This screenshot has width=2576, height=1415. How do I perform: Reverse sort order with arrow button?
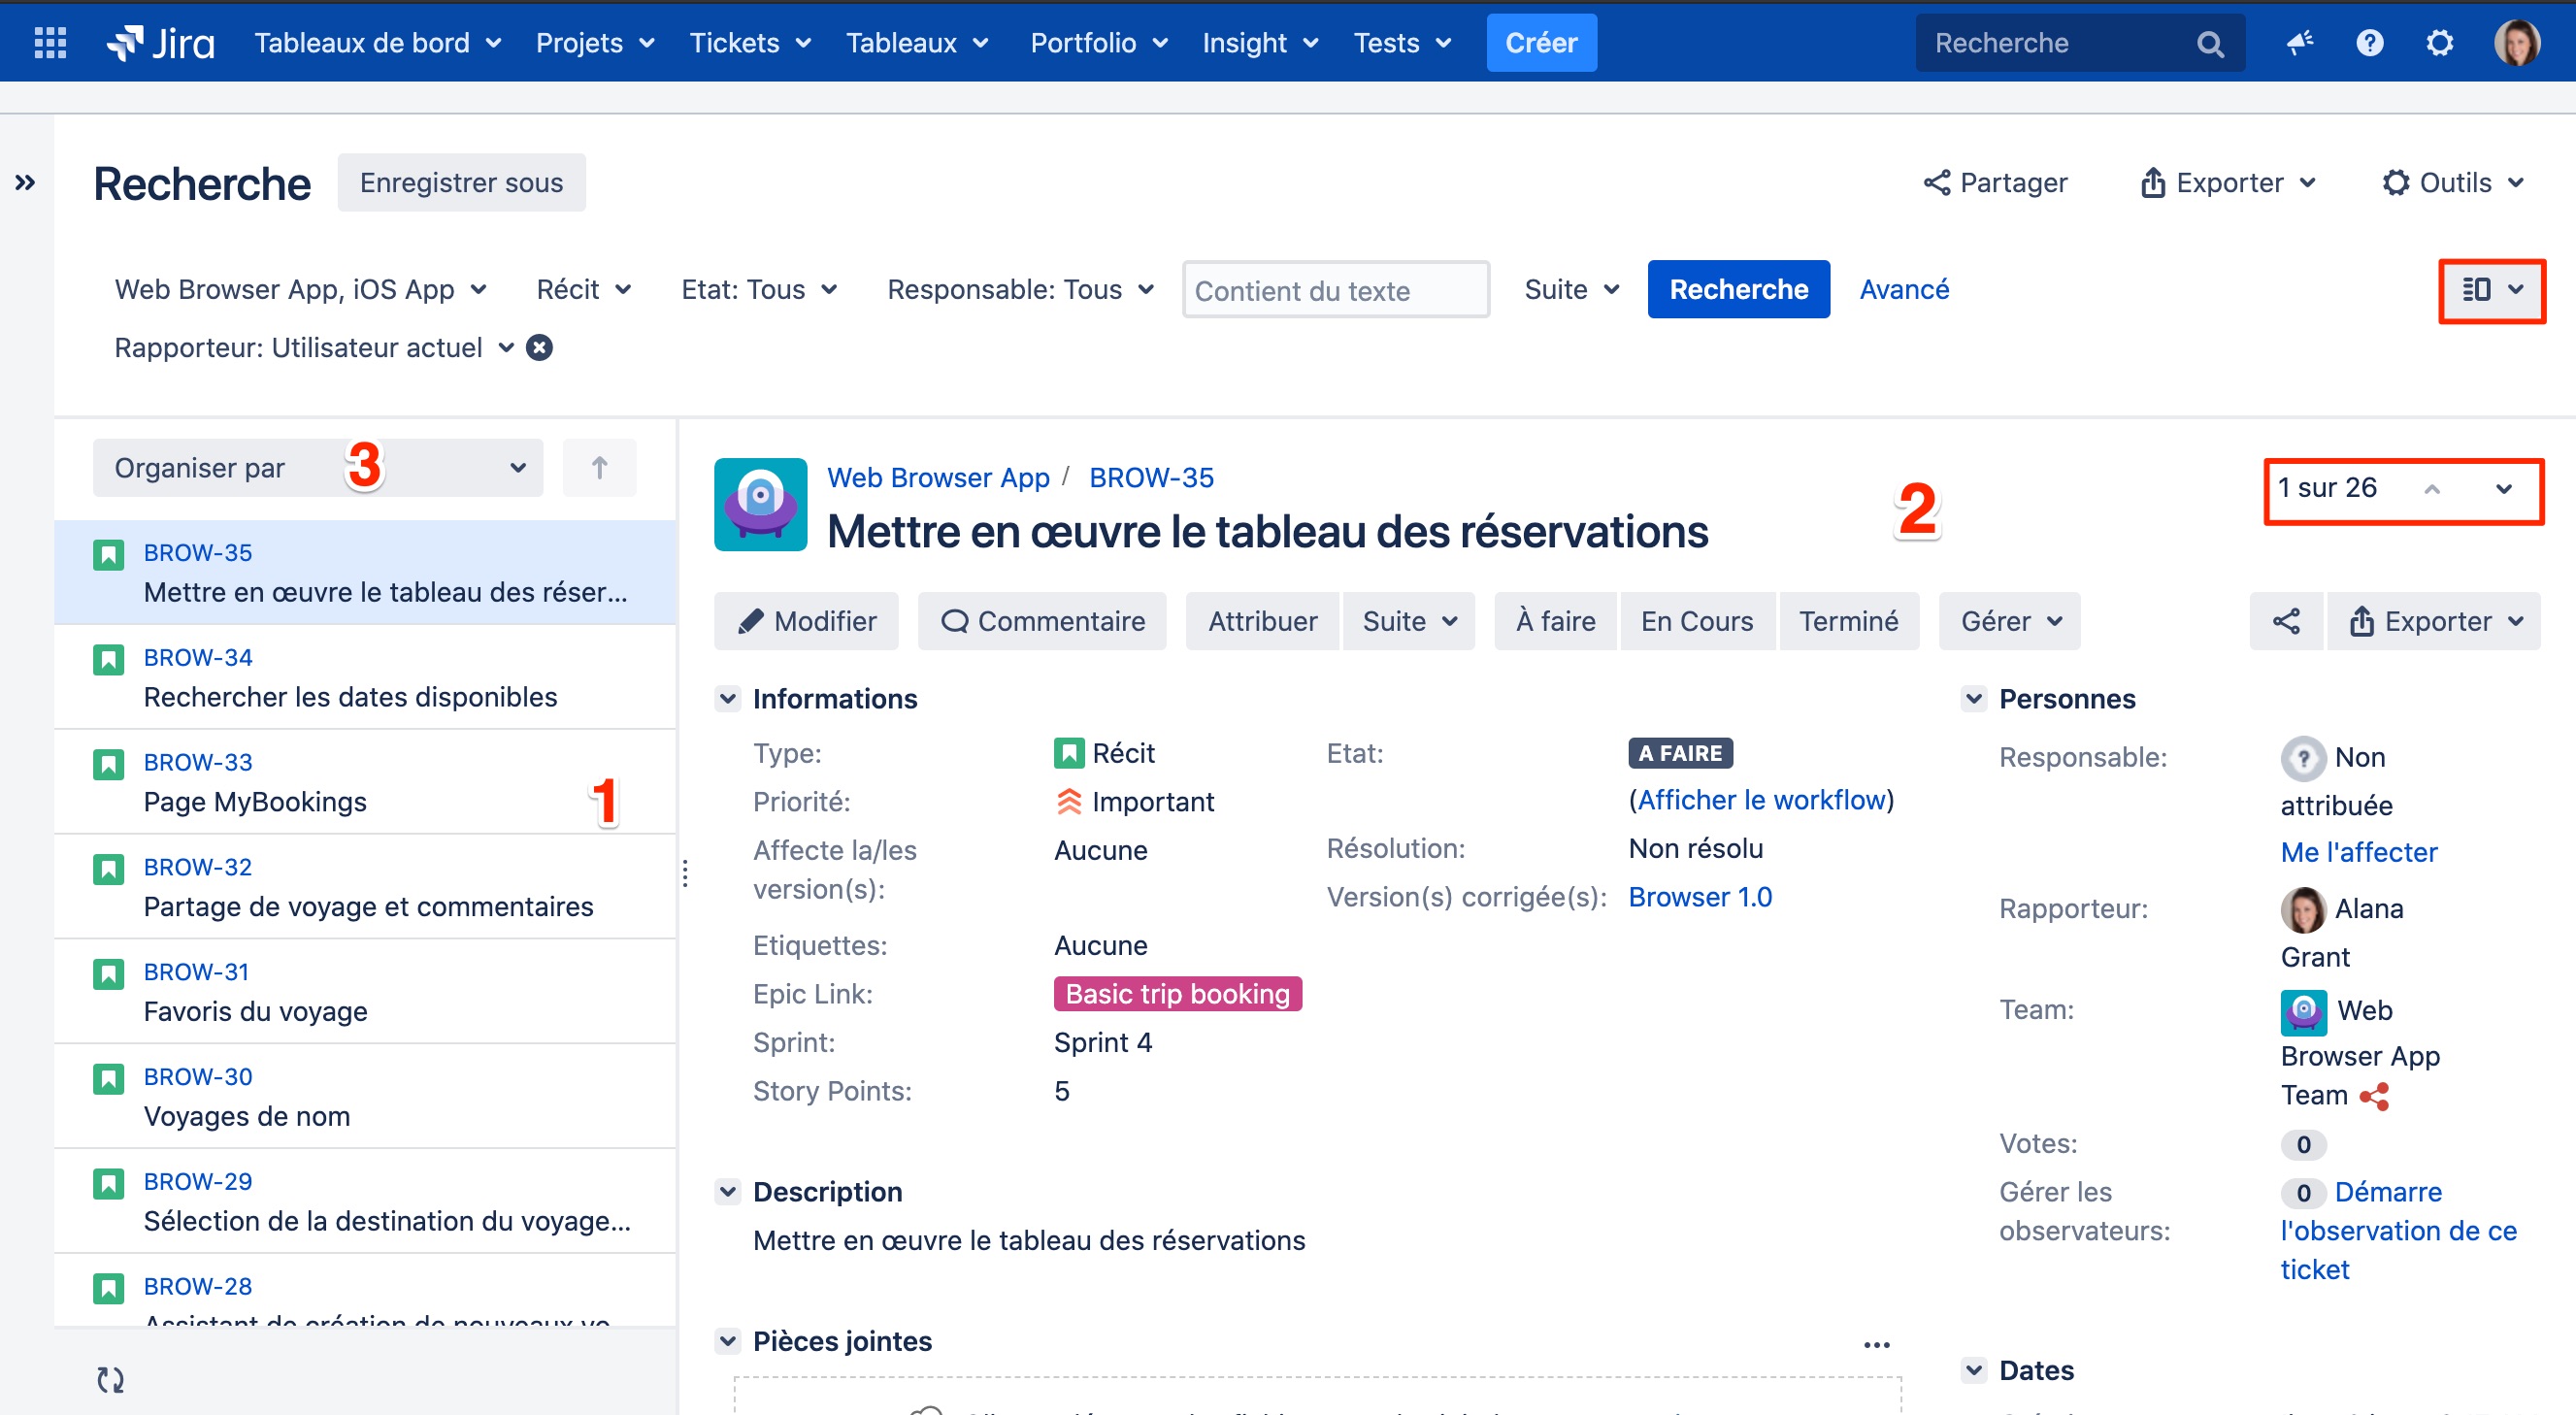point(599,467)
